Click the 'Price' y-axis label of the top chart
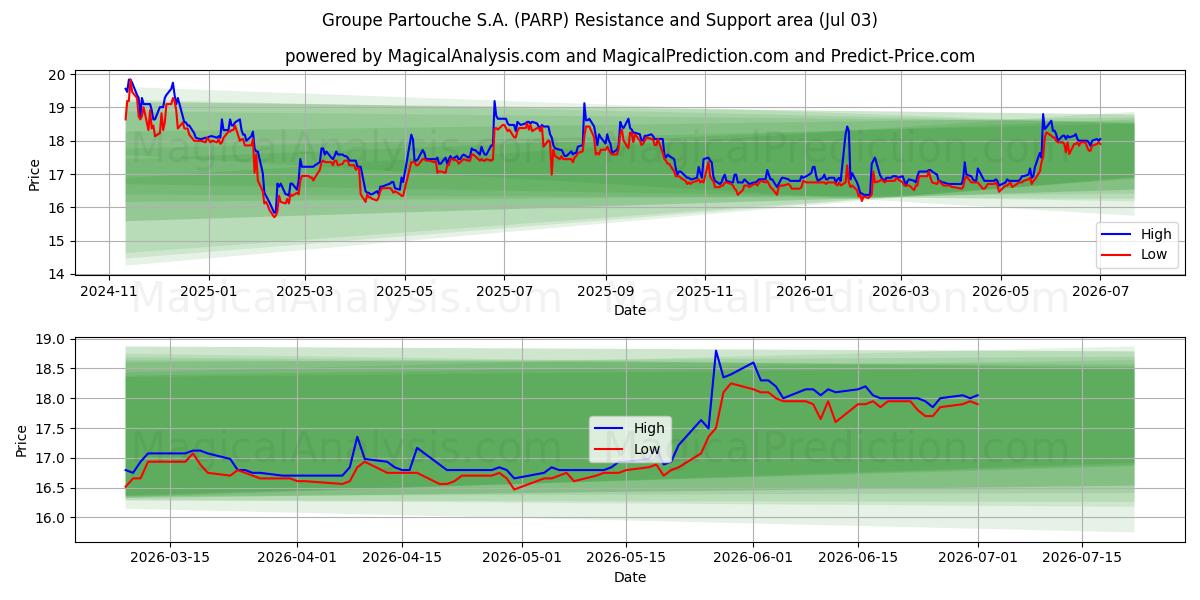 coord(35,175)
